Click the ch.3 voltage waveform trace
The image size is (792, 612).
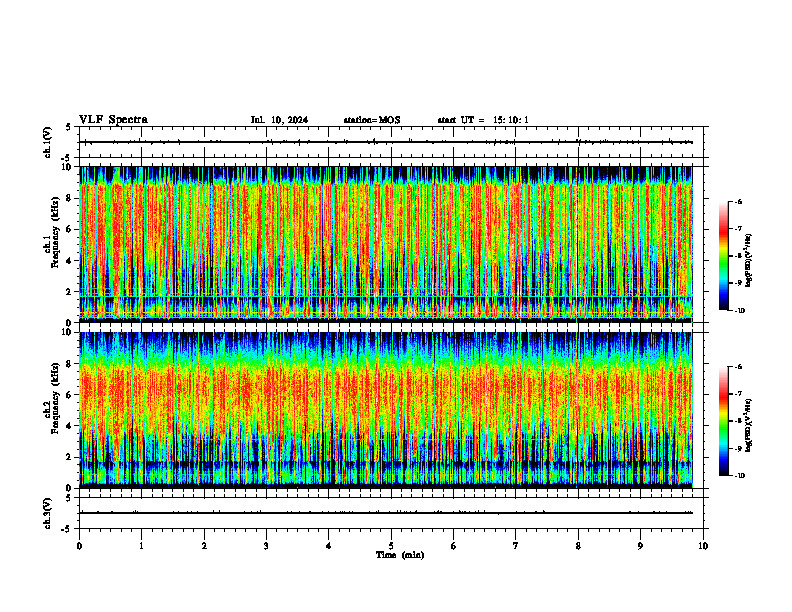386,513
